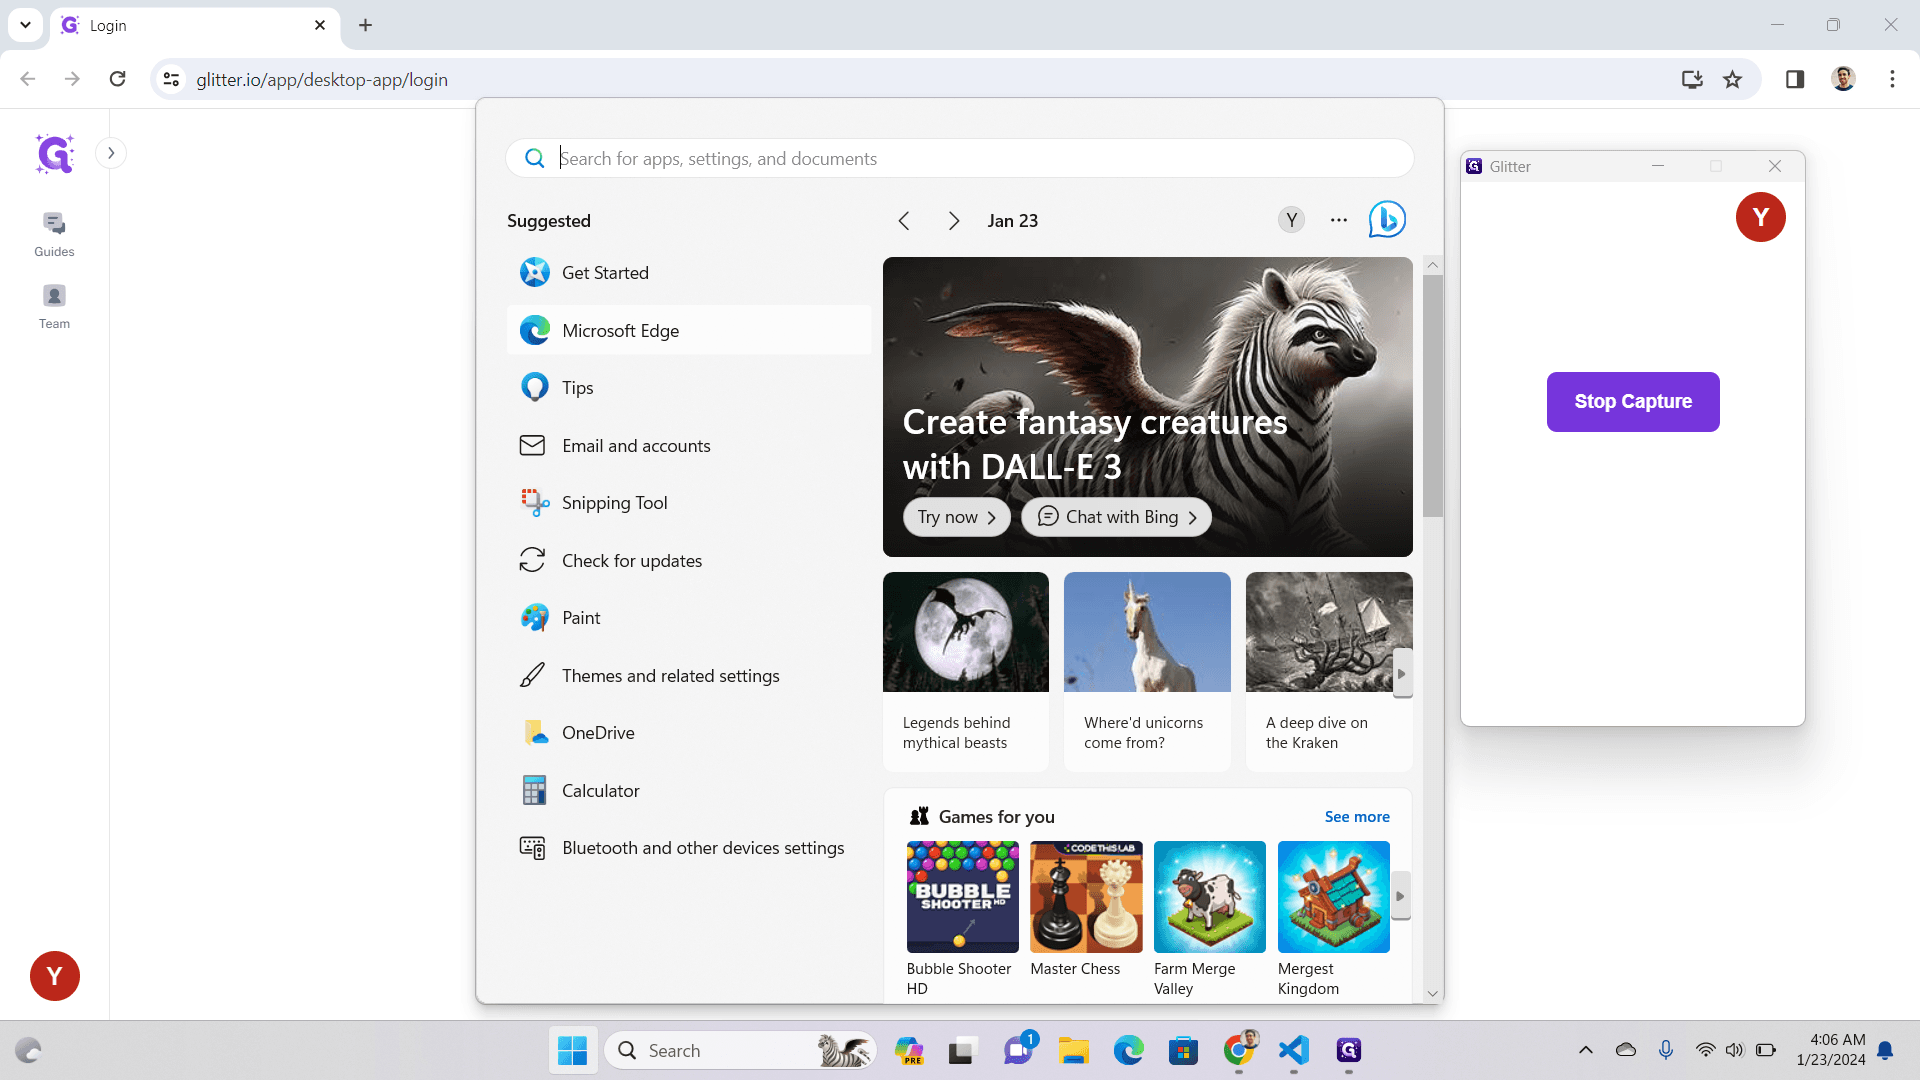Go back in Chrome
This screenshot has height=1080, width=1920.
(x=28, y=79)
